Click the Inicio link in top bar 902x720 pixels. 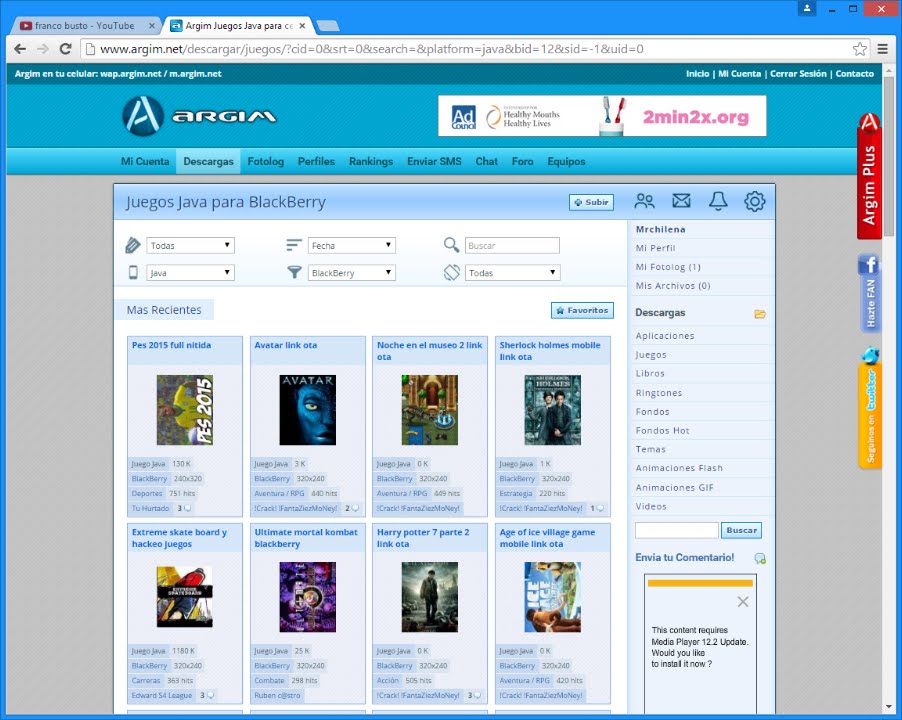(x=697, y=74)
